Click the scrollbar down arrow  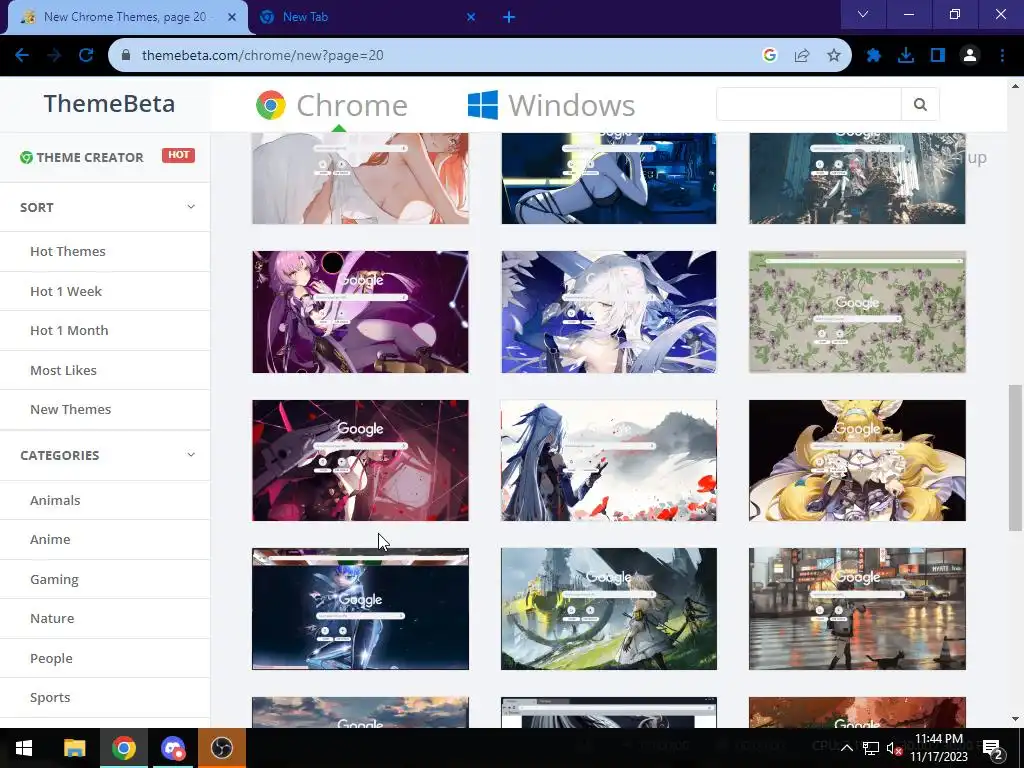pyautogui.click(x=1015, y=719)
